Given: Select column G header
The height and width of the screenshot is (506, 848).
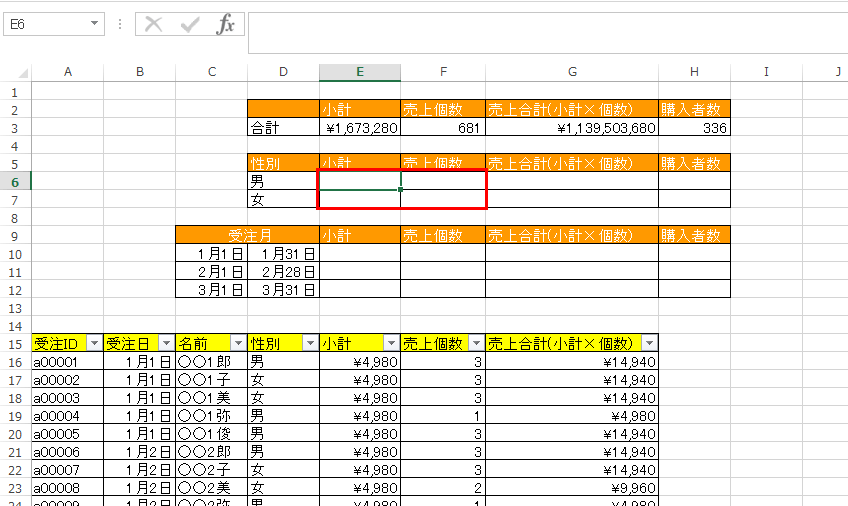Looking at the screenshot, I should tap(572, 72).
